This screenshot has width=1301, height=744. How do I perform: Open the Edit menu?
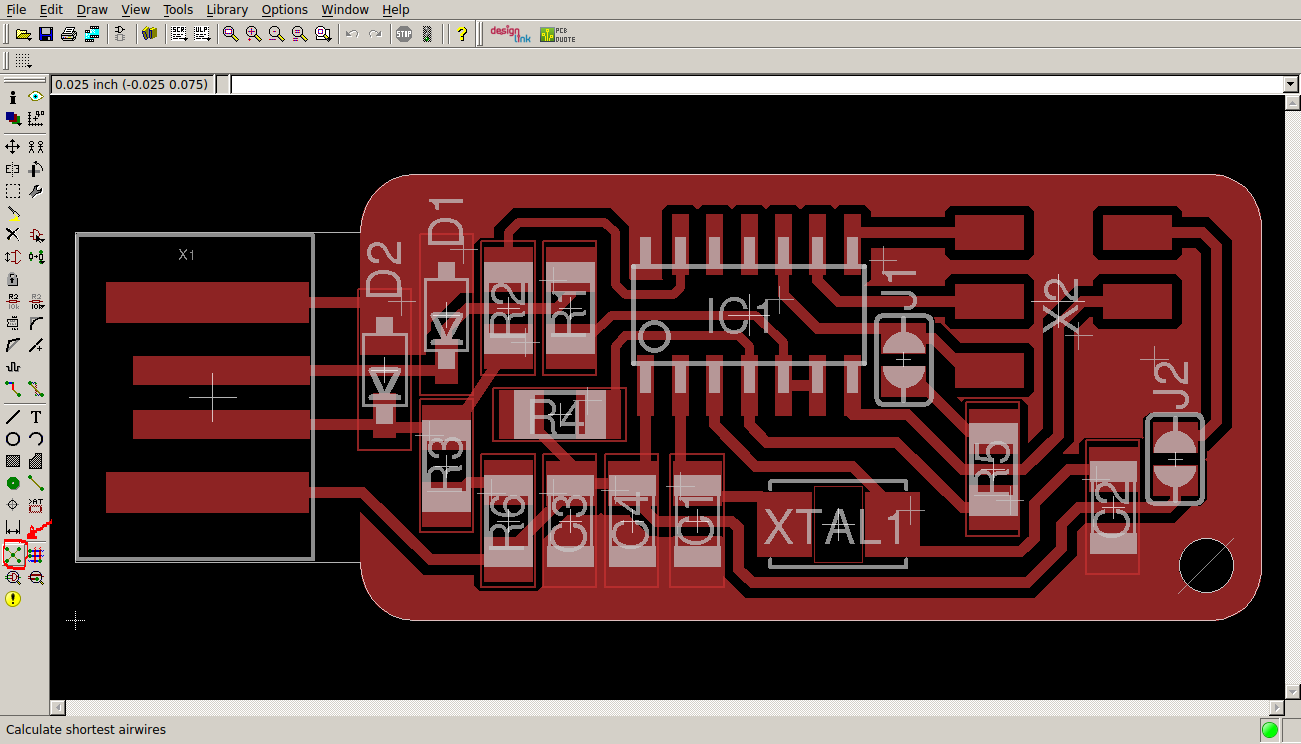pyautogui.click(x=51, y=10)
